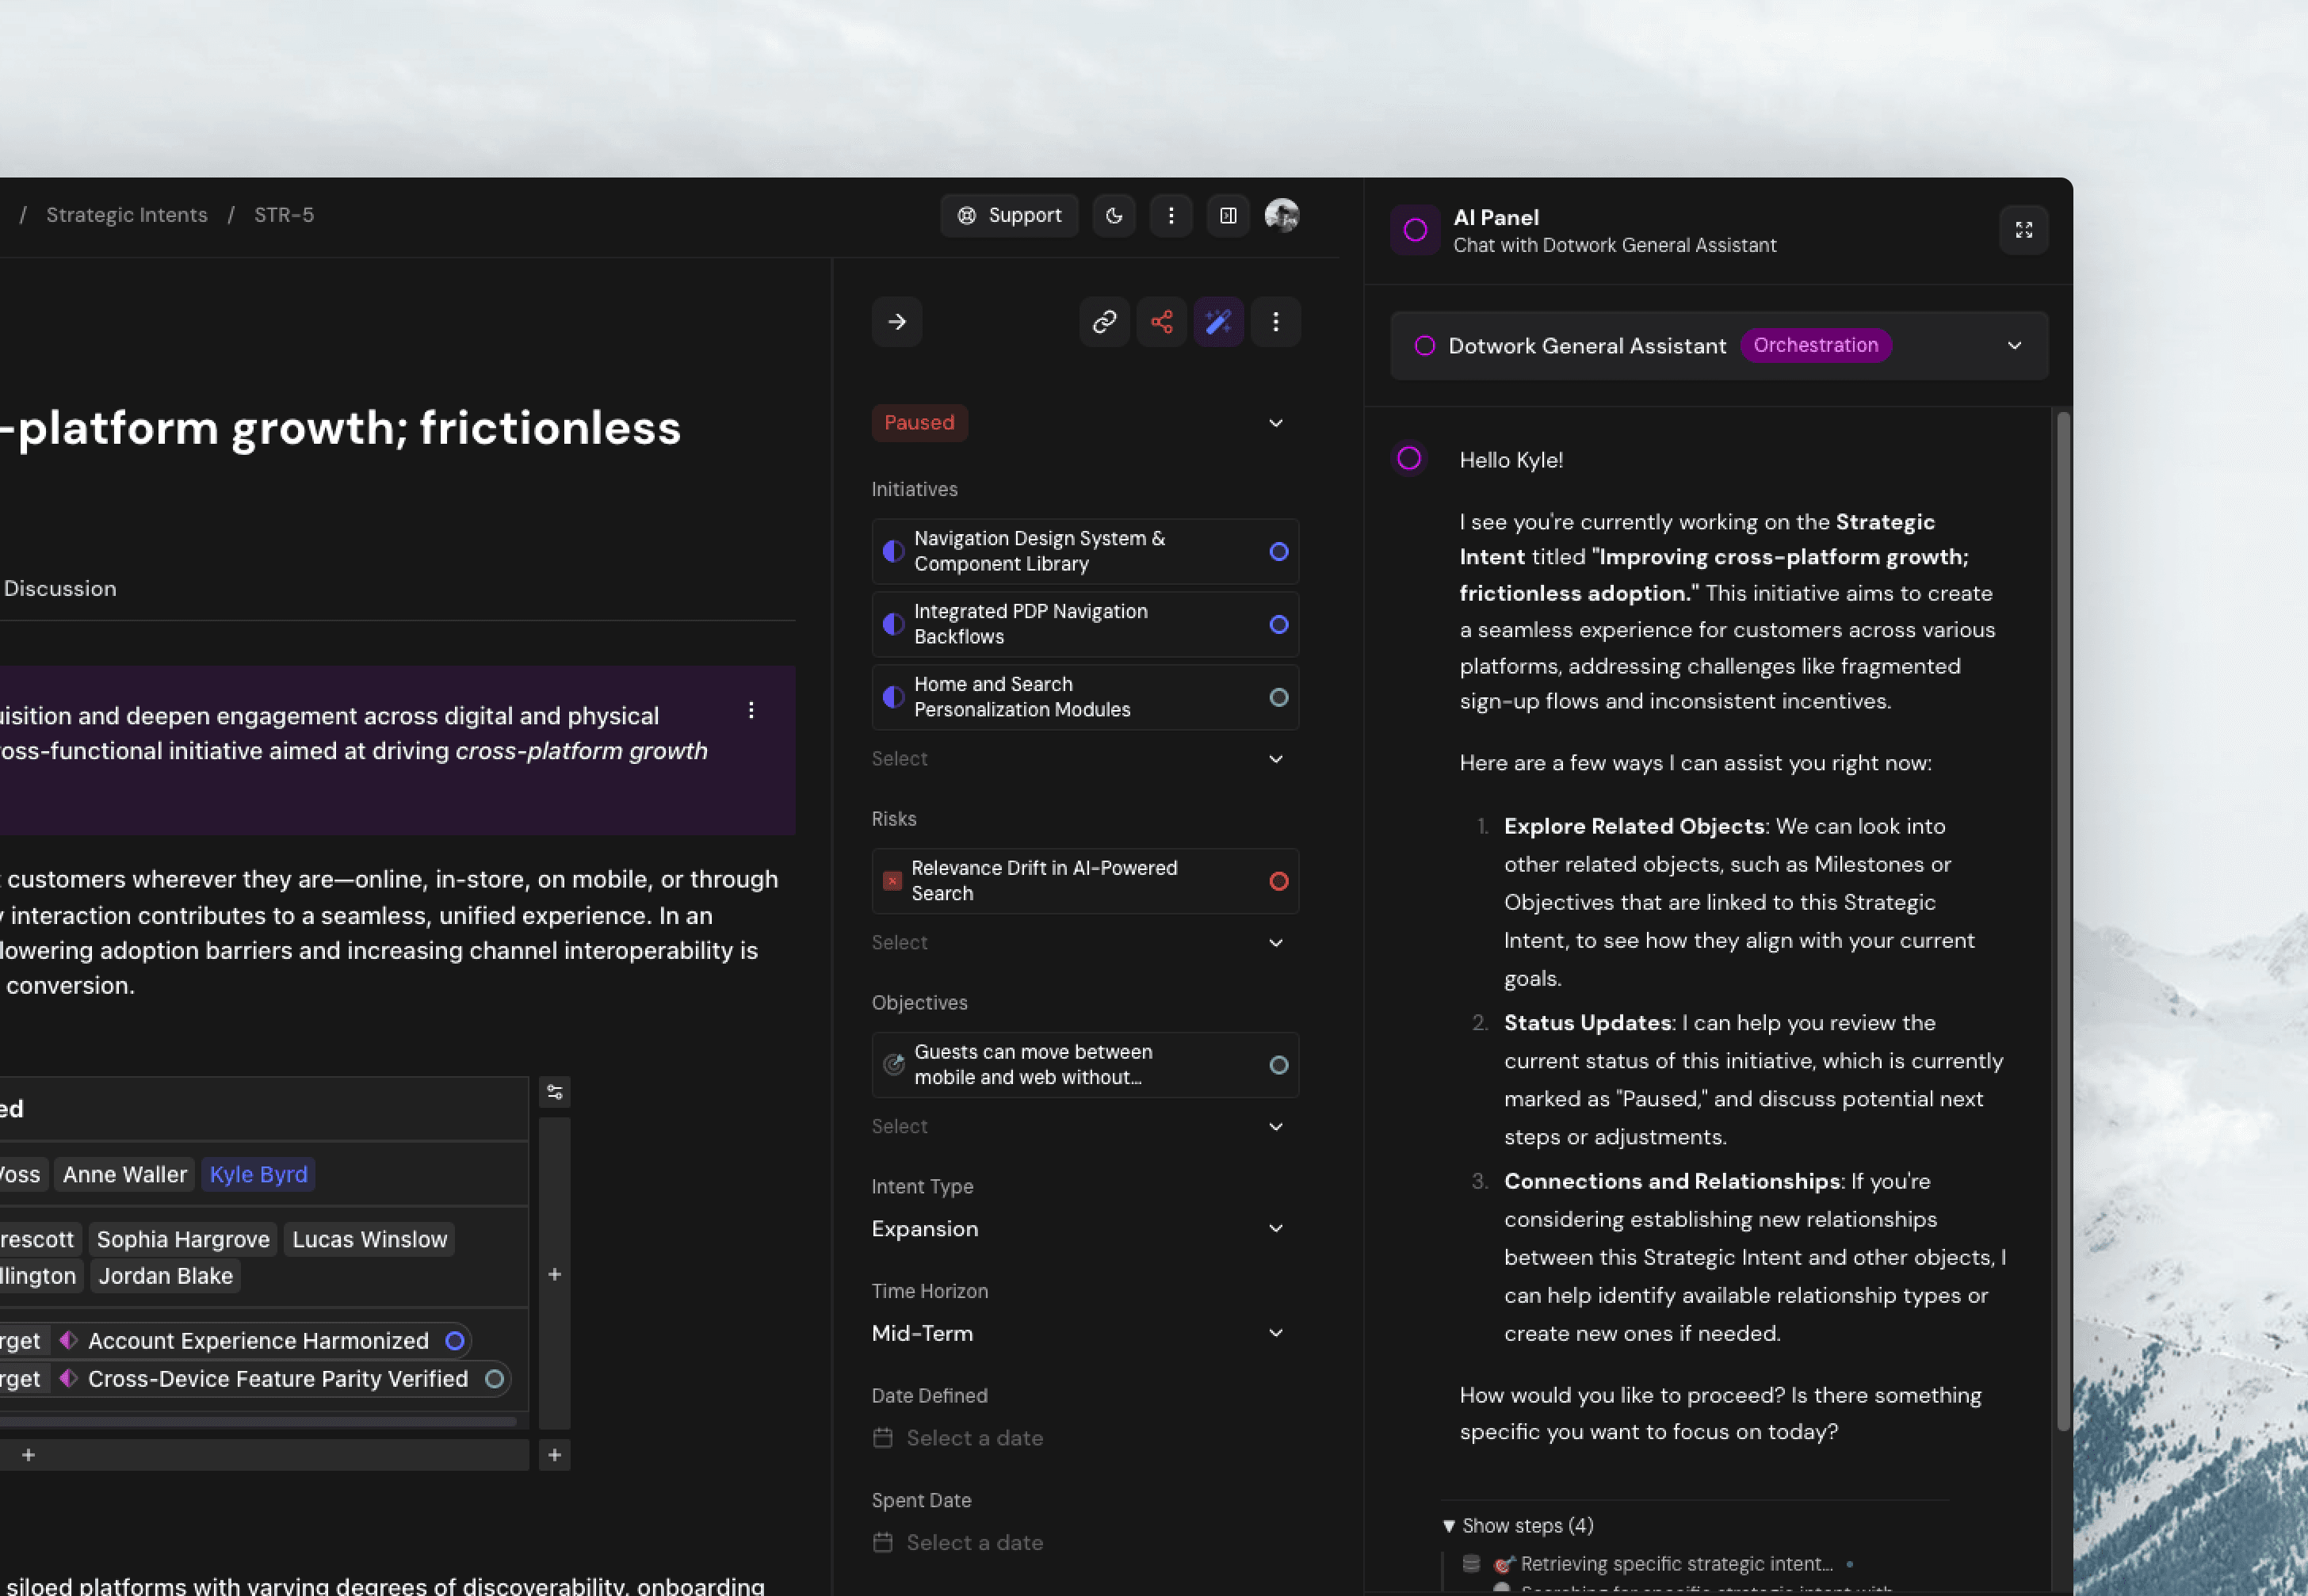Click the right arrow collapse panel button
The image size is (2308, 1596).
click(x=896, y=322)
